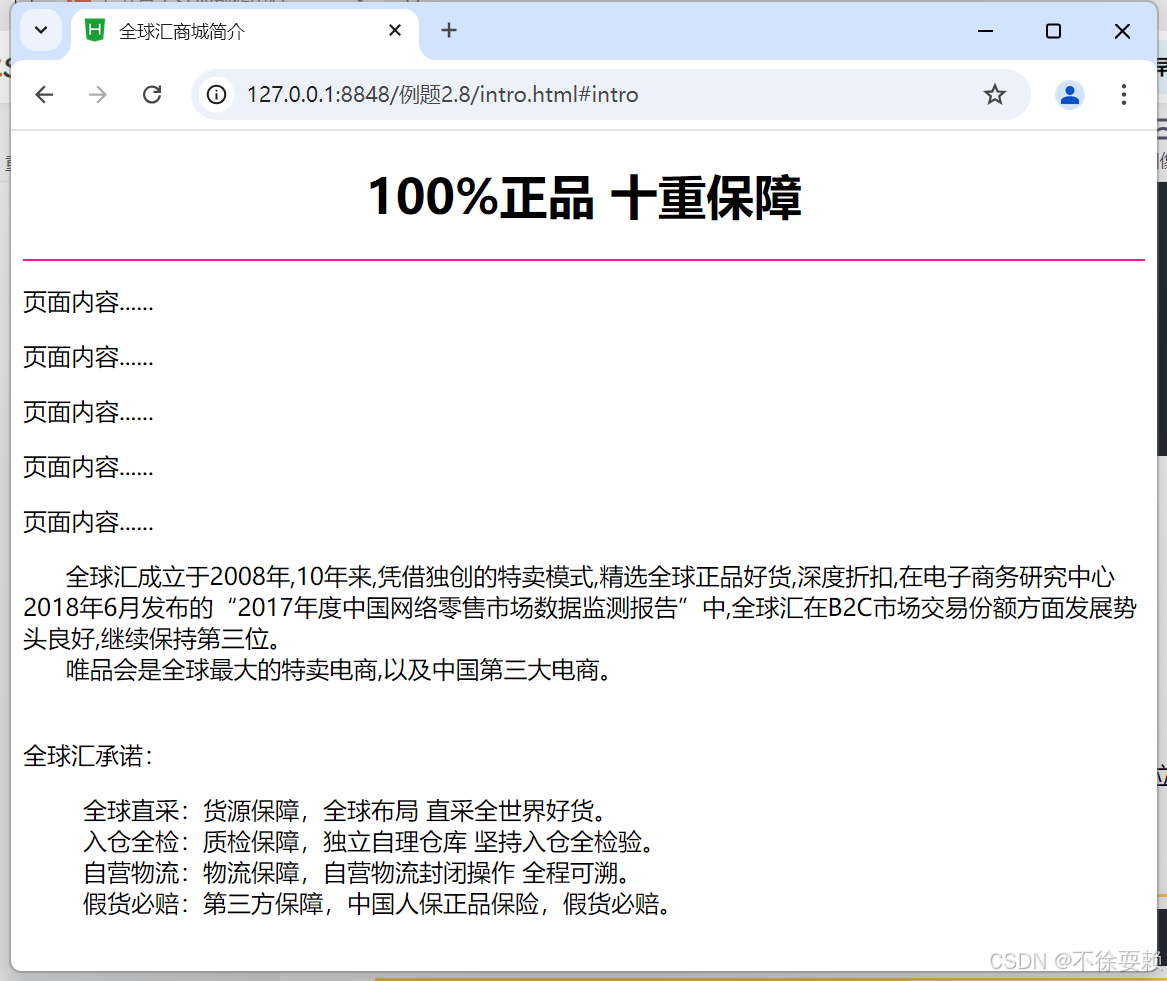Open the profile avatar menu
Screen dimensions: 1167x981
tap(1070, 95)
